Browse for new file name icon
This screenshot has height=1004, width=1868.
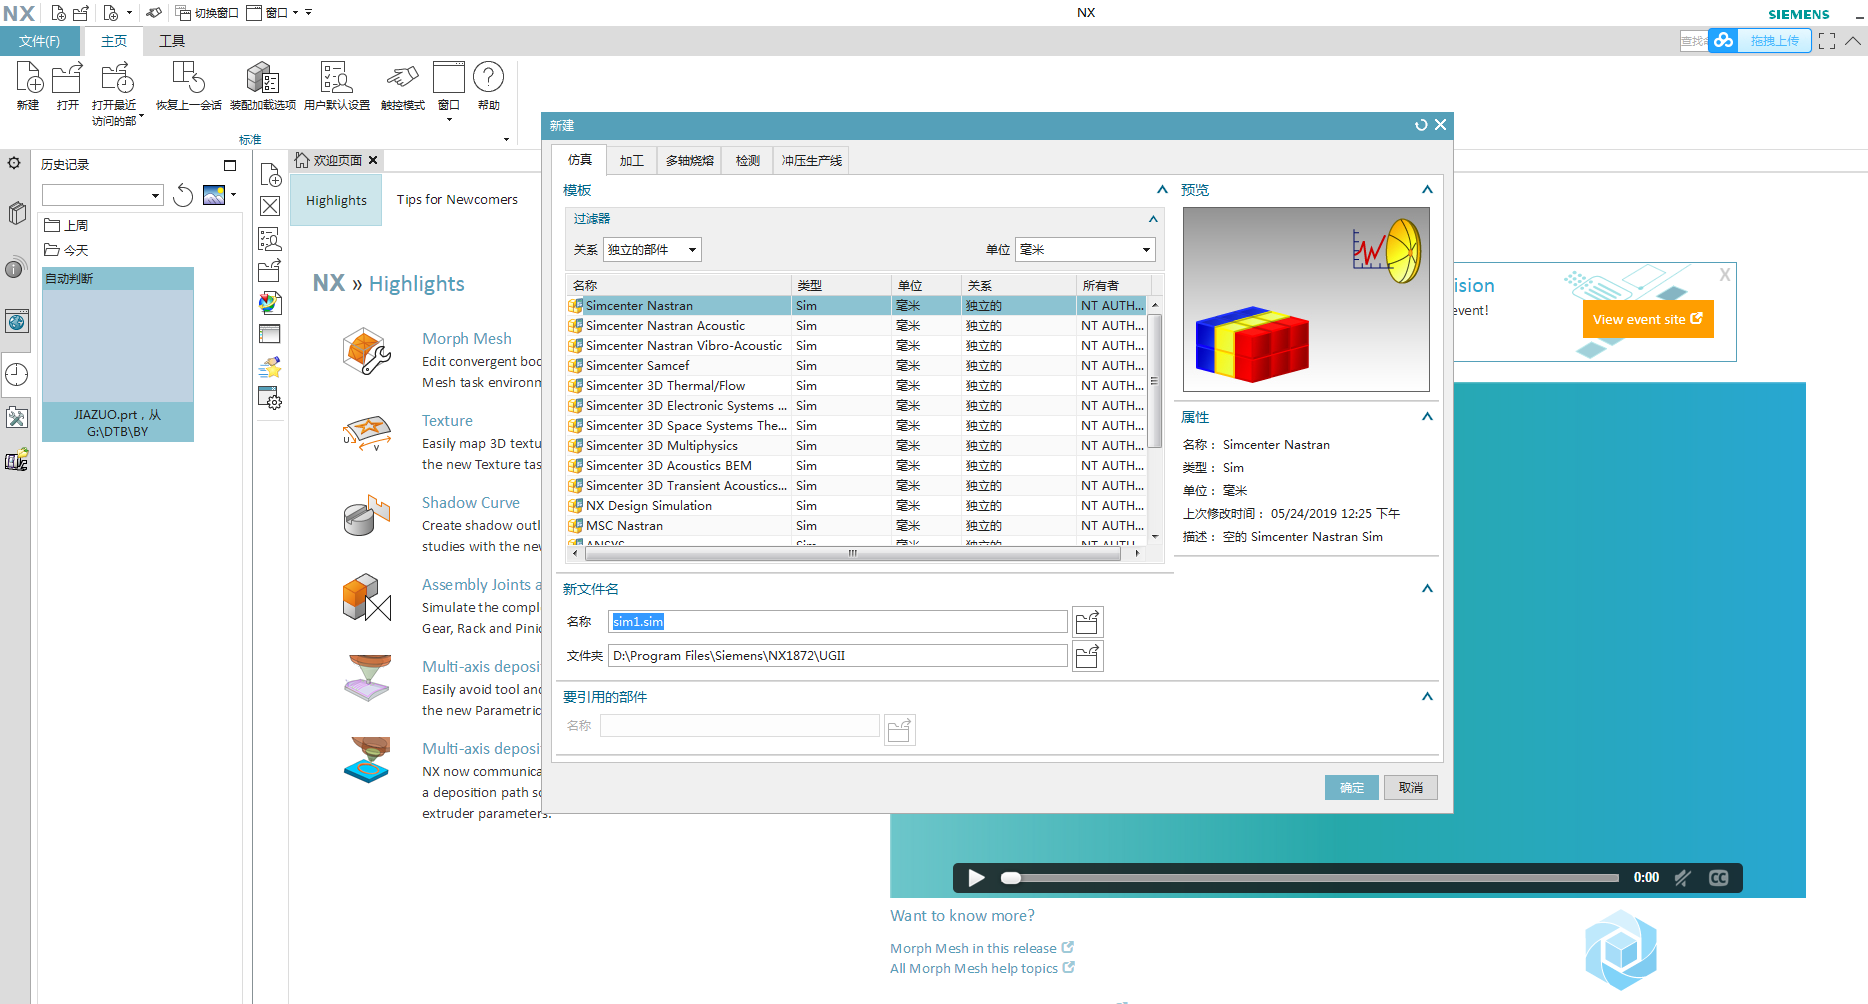tap(1087, 622)
